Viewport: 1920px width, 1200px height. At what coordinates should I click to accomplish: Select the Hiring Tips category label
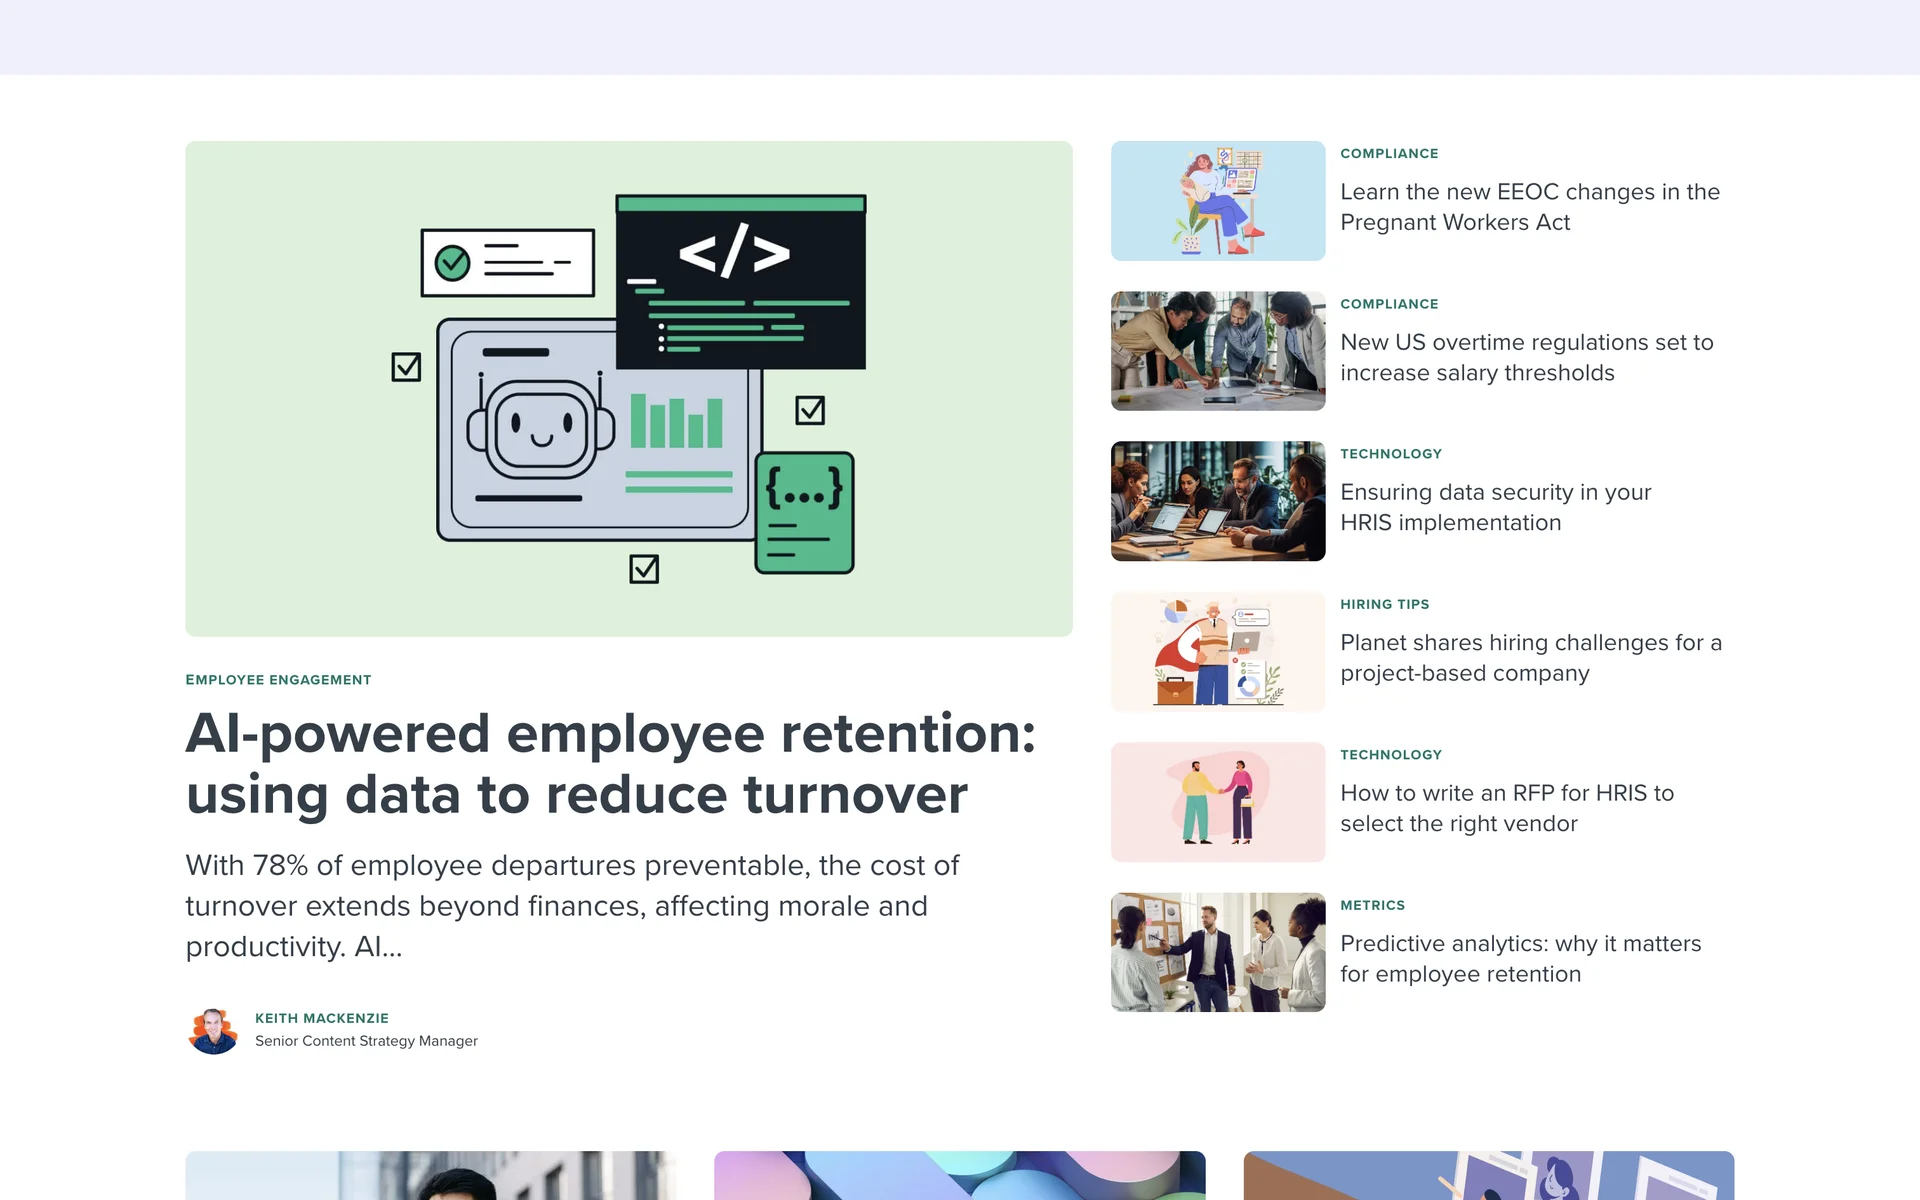coord(1384,604)
